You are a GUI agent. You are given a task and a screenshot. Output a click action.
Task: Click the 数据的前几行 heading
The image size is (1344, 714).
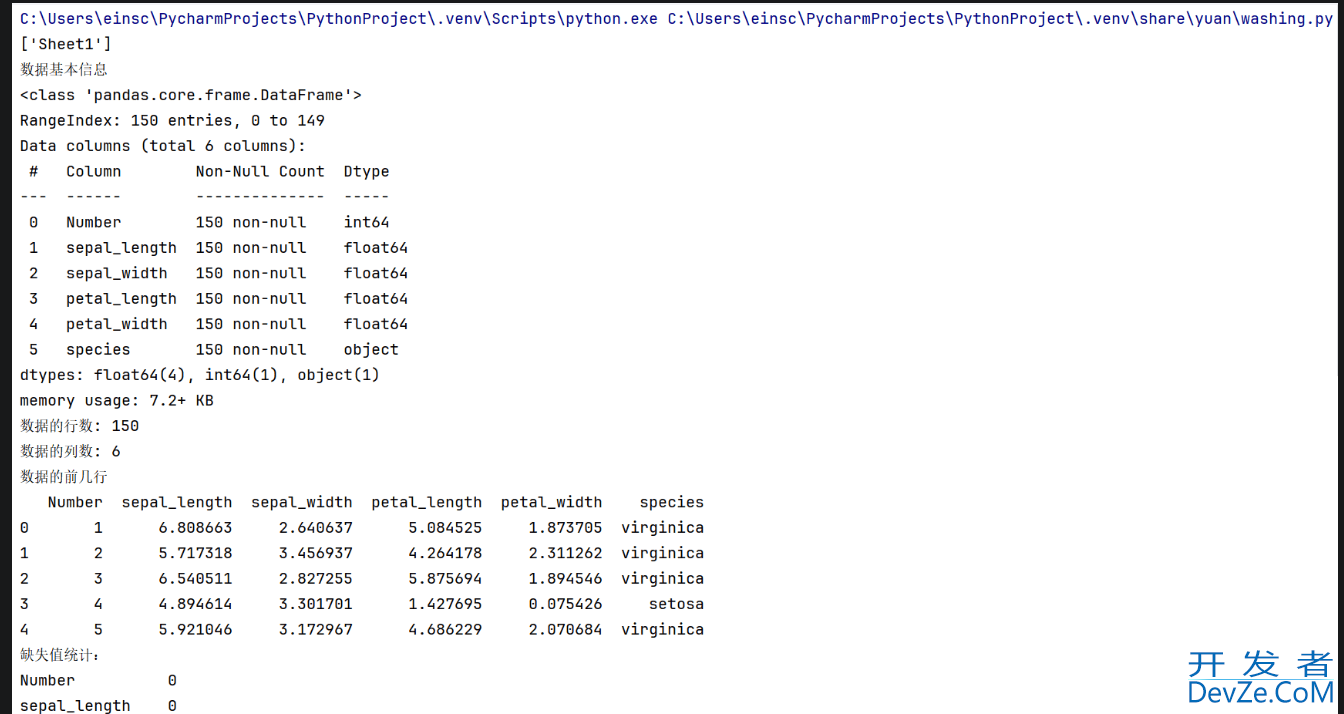[x=64, y=477]
